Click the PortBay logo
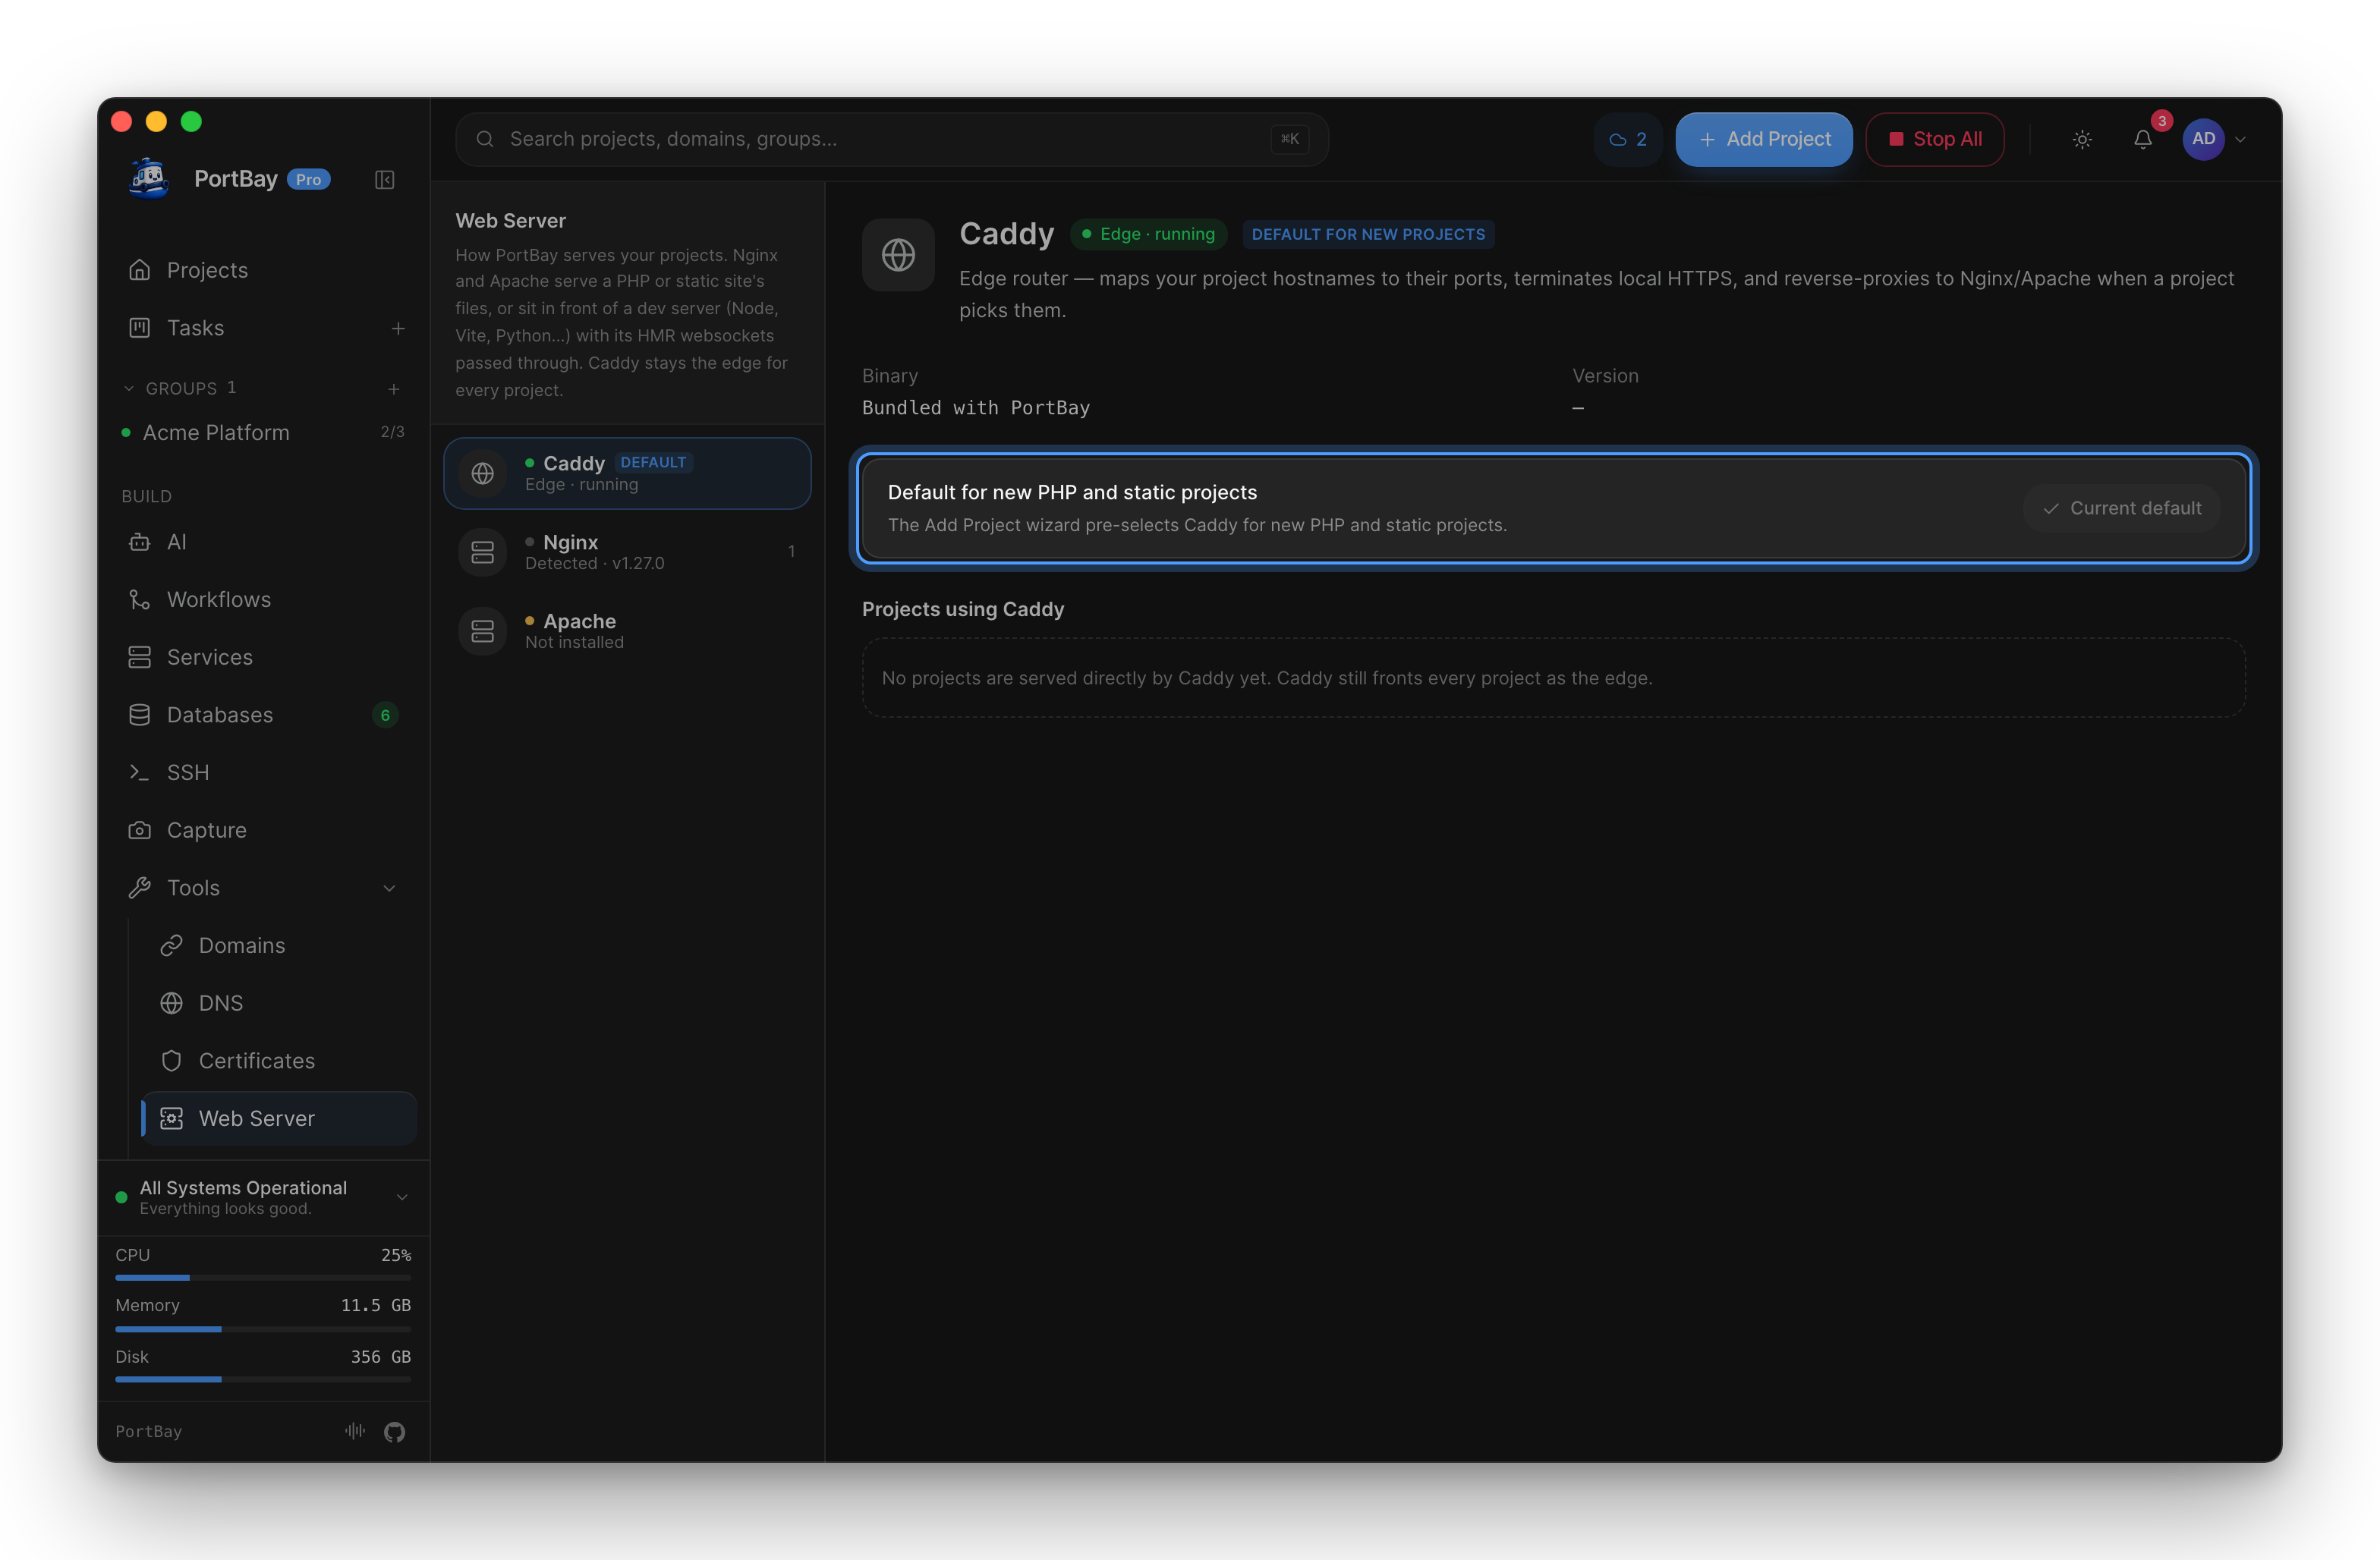The image size is (2380, 1560). (x=149, y=179)
